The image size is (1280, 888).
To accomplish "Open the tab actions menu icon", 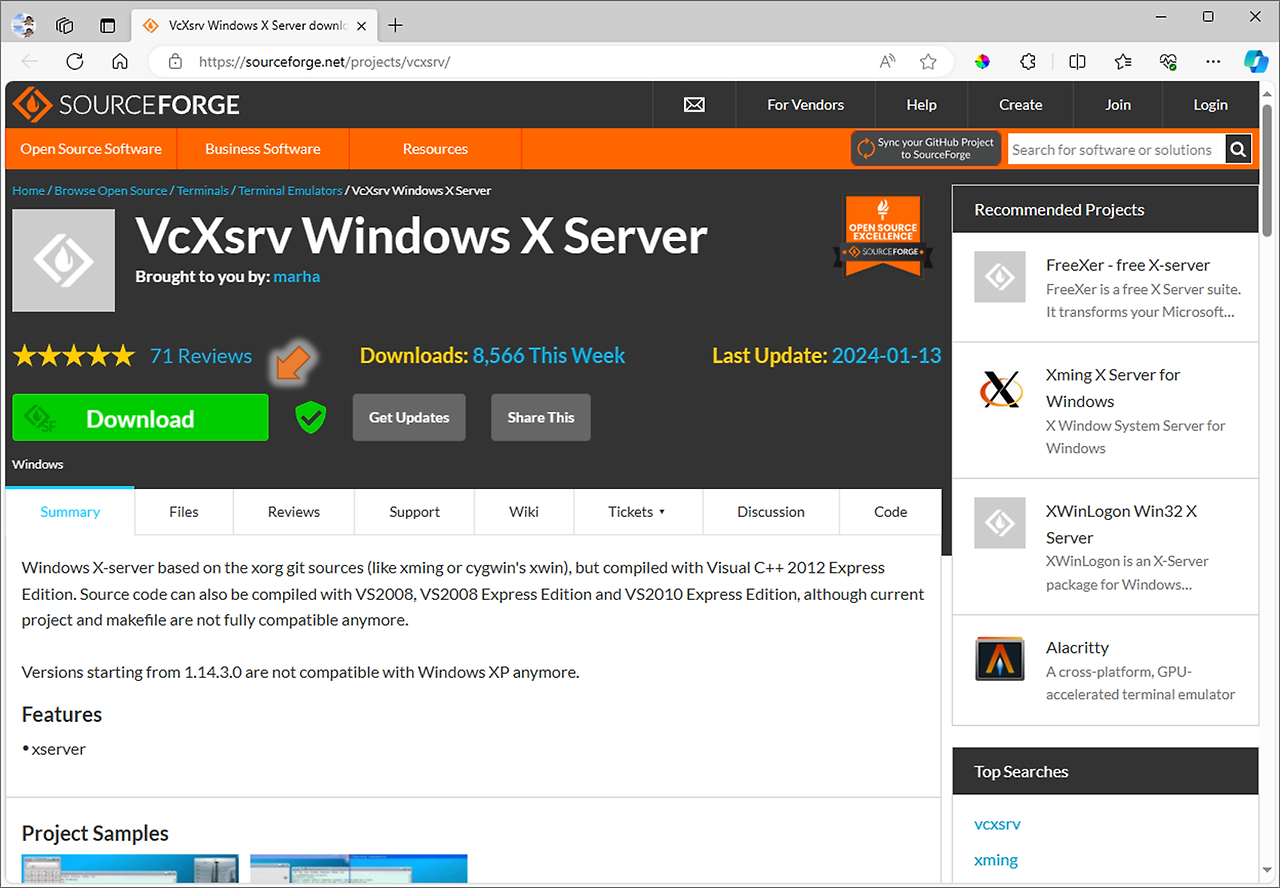I will click(108, 25).
